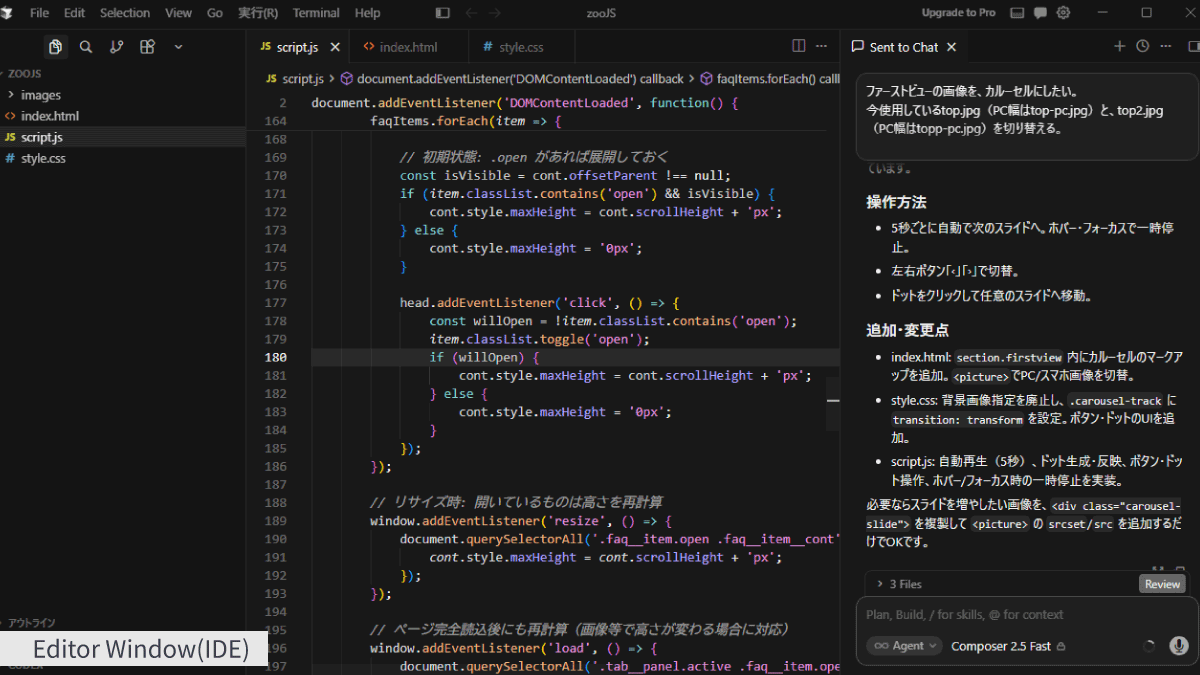Expand the hidden sidebar views chevron
The image size is (1200, 675).
pyautogui.click(x=178, y=47)
